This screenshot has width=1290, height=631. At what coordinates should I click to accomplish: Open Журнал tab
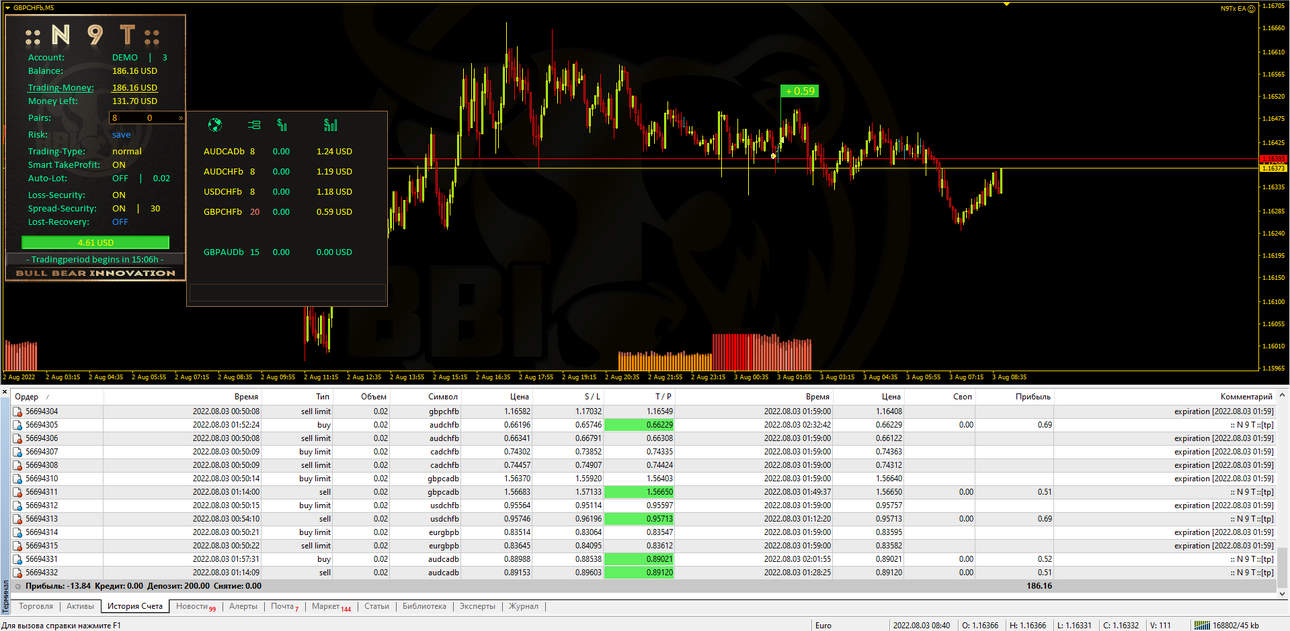(x=523, y=606)
